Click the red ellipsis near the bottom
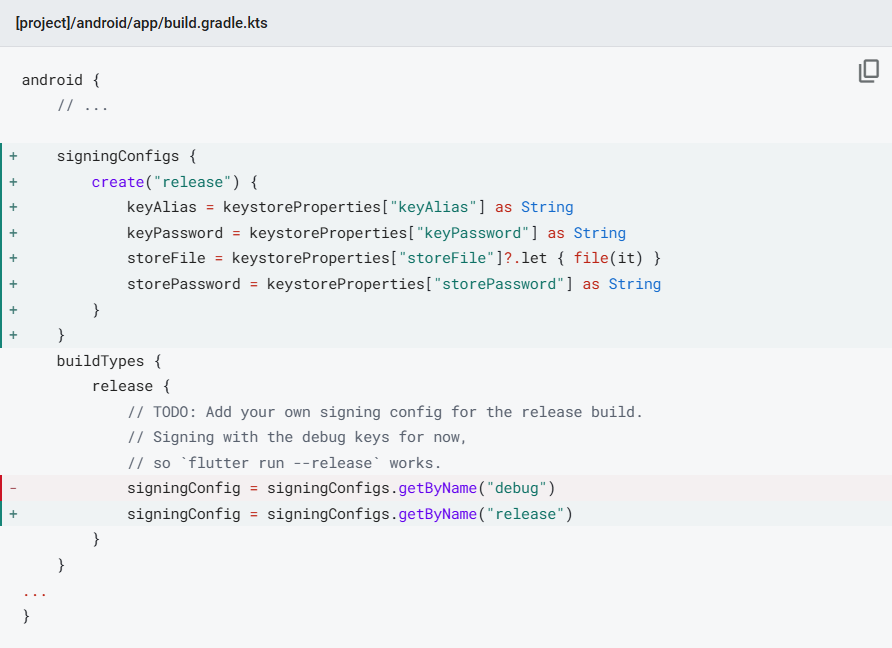 coord(35,590)
